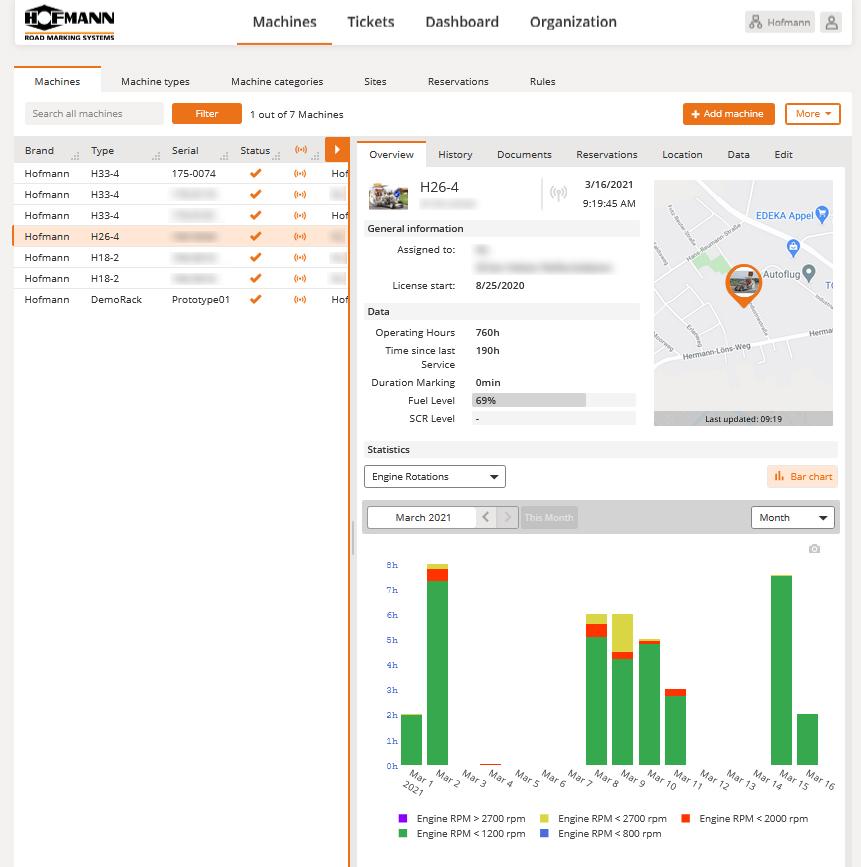The height and width of the screenshot is (867, 861).
Task: Click connectivity icon in the Prototype01 row
Action: [300, 300]
